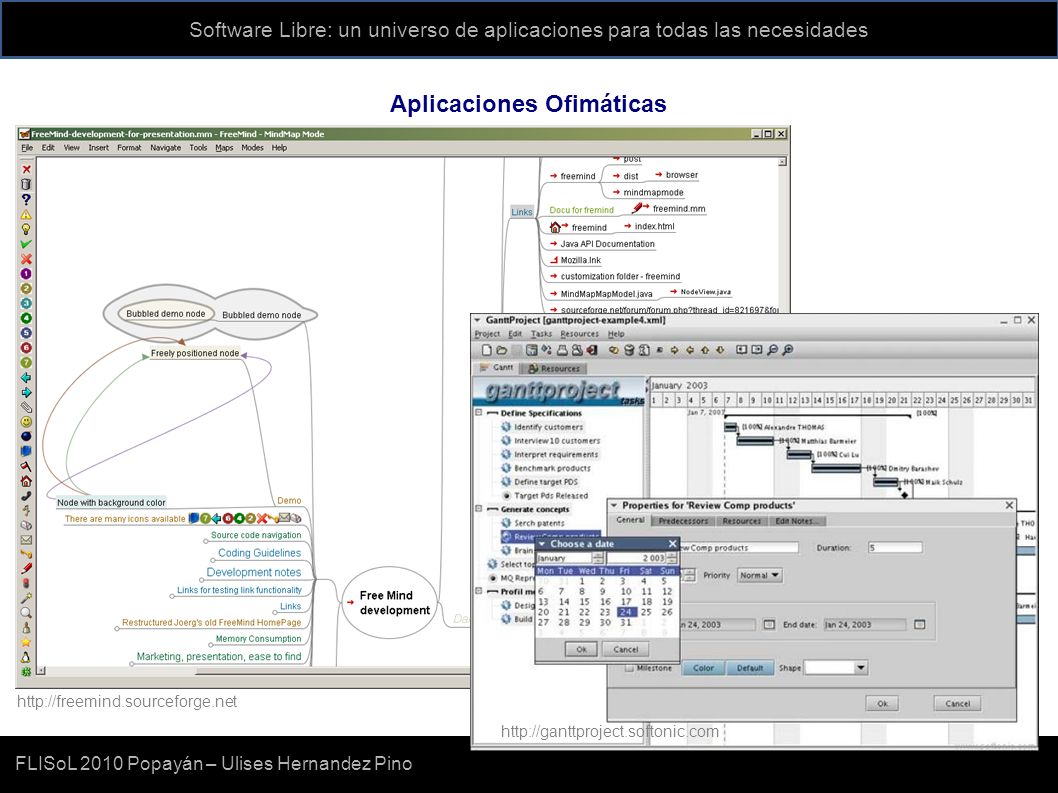Click the Open folder icon in GanttProject toolbar
The height and width of the screenshot is (793, 1058).
(x=501, y=350)
